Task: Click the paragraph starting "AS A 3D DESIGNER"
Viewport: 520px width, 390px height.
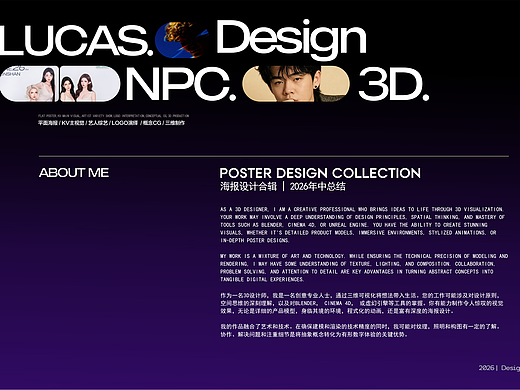Action: (362, 225)
